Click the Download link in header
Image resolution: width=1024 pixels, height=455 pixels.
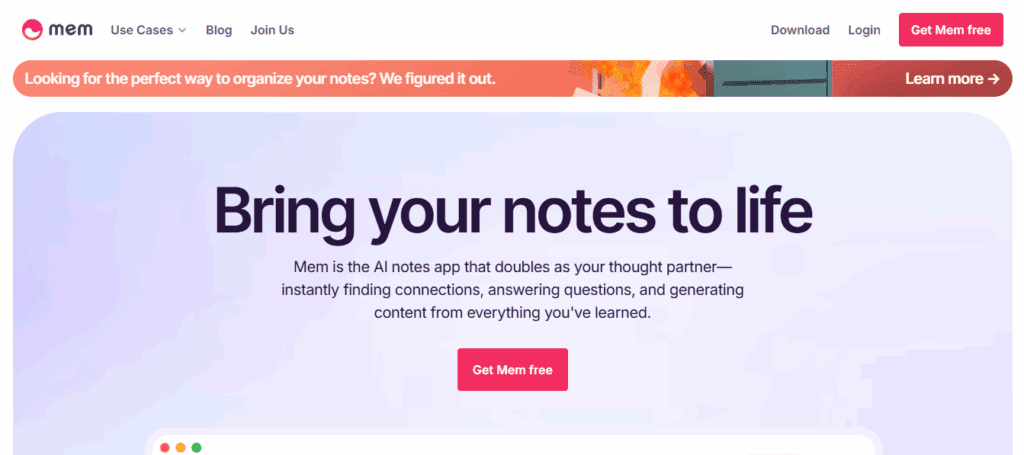[x=800, y=30]
